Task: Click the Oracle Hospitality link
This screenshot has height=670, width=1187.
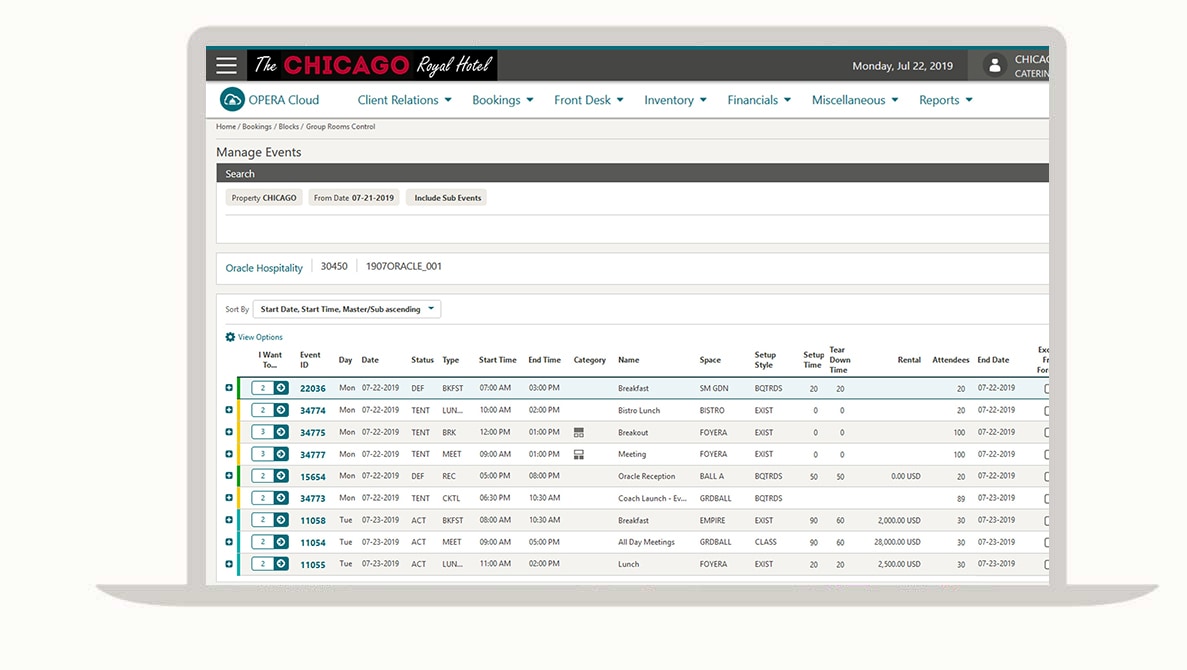Action: coord(264,268)
